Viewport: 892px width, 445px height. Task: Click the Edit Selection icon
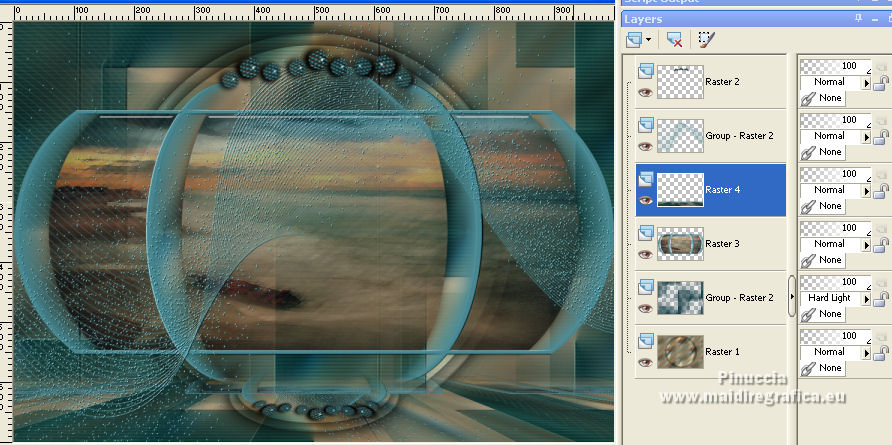point(706,39)
